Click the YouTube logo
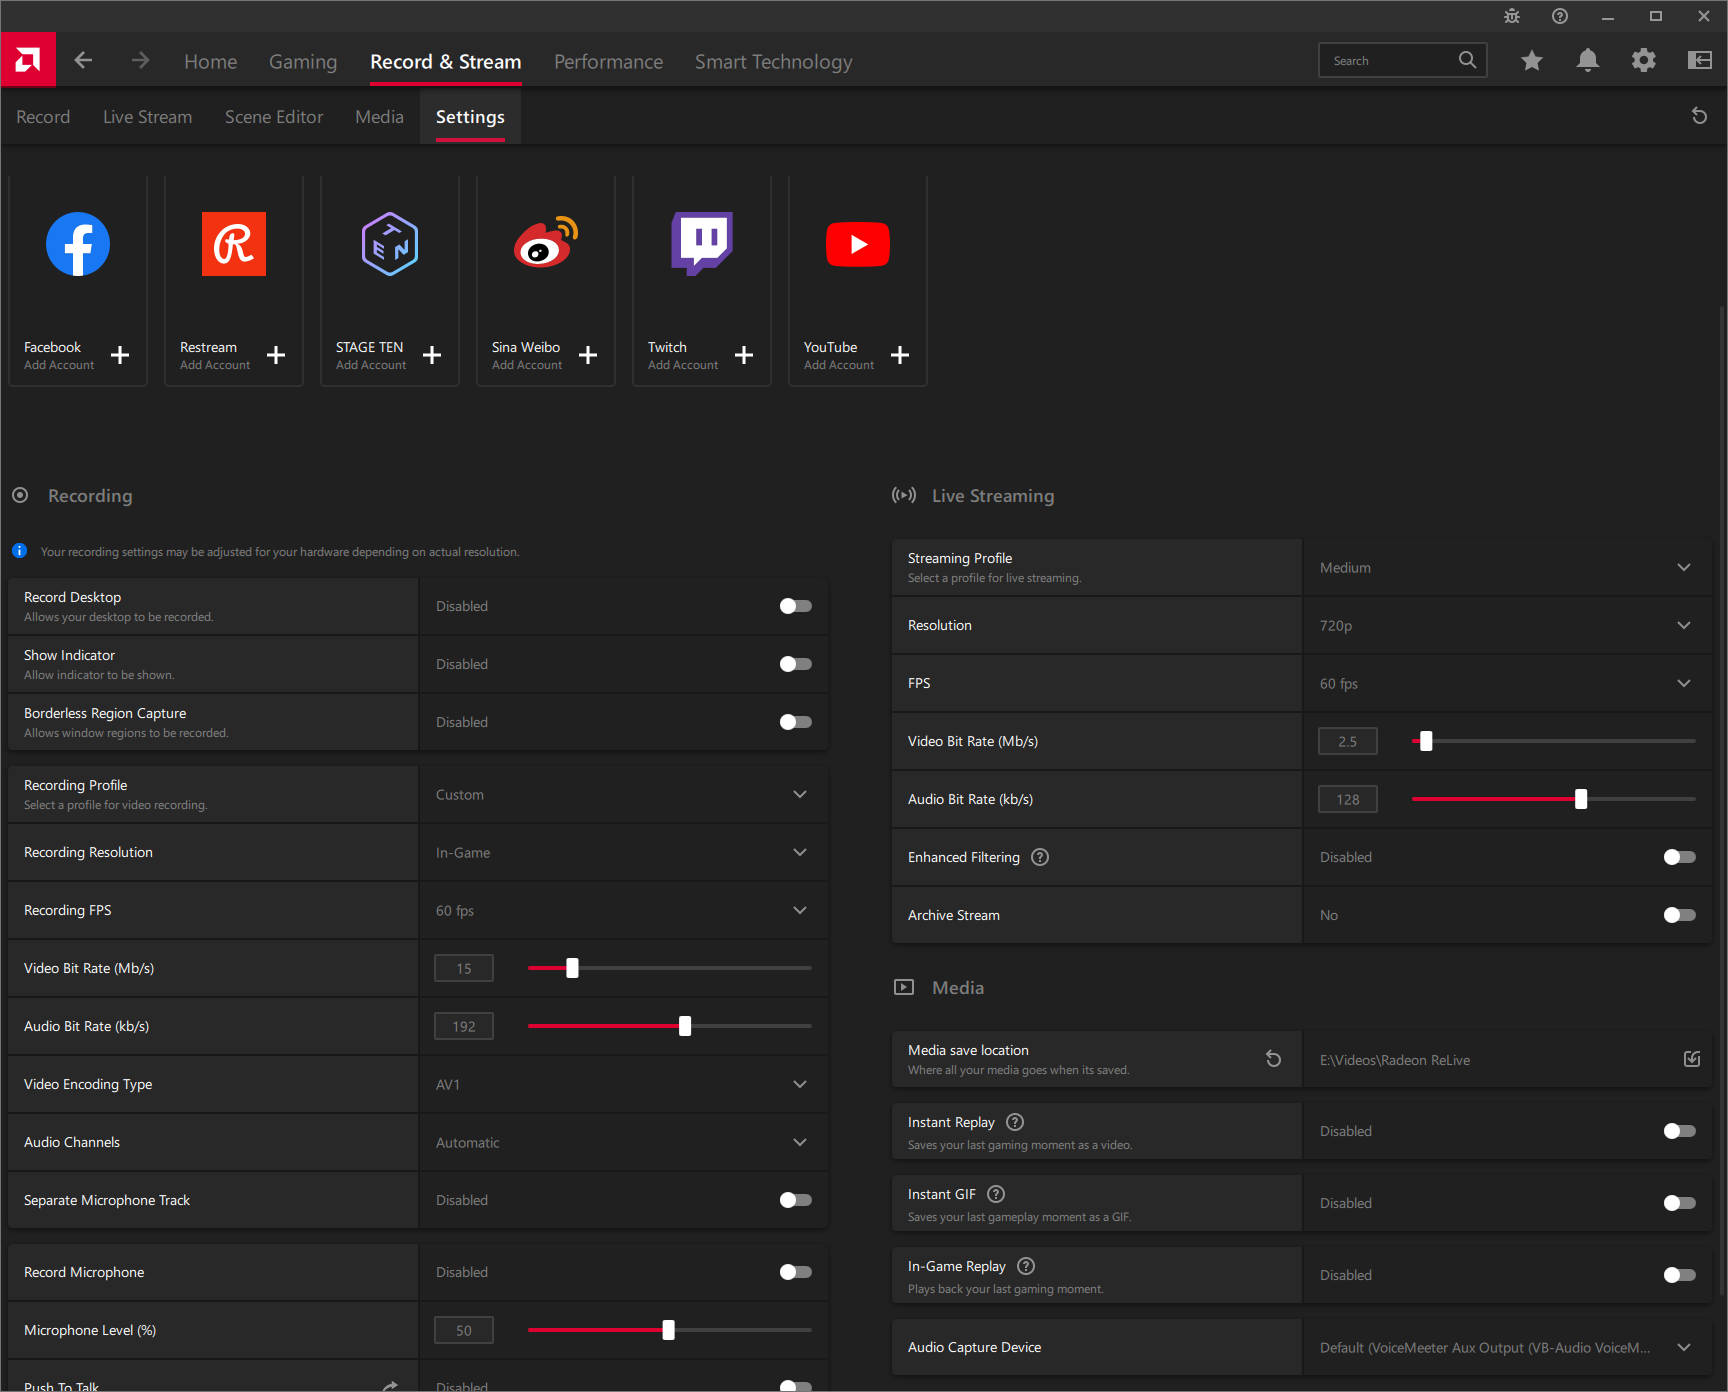Image resolution: width=1728 pixels, height=1392 pixels. point(858,244)
